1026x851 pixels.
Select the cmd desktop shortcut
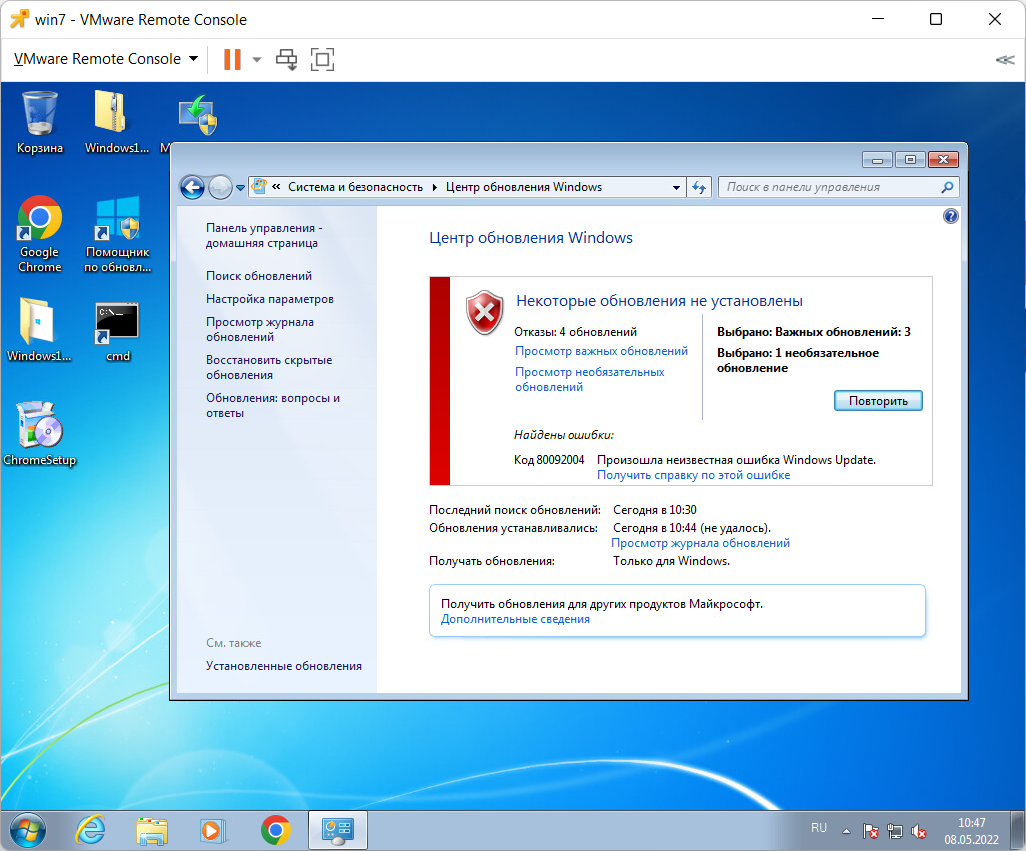click(118, 331)
